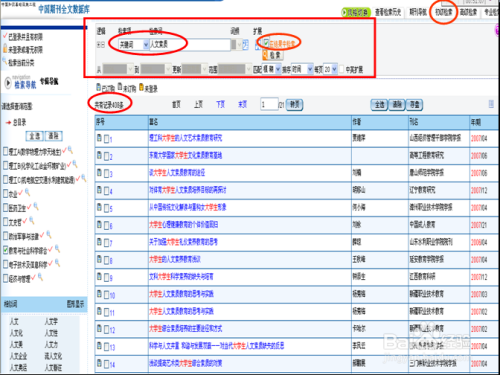Click the magnifier icon beside 农业
Image resolution: width=500 pixels, height=375 pixels.
point(28,192)
